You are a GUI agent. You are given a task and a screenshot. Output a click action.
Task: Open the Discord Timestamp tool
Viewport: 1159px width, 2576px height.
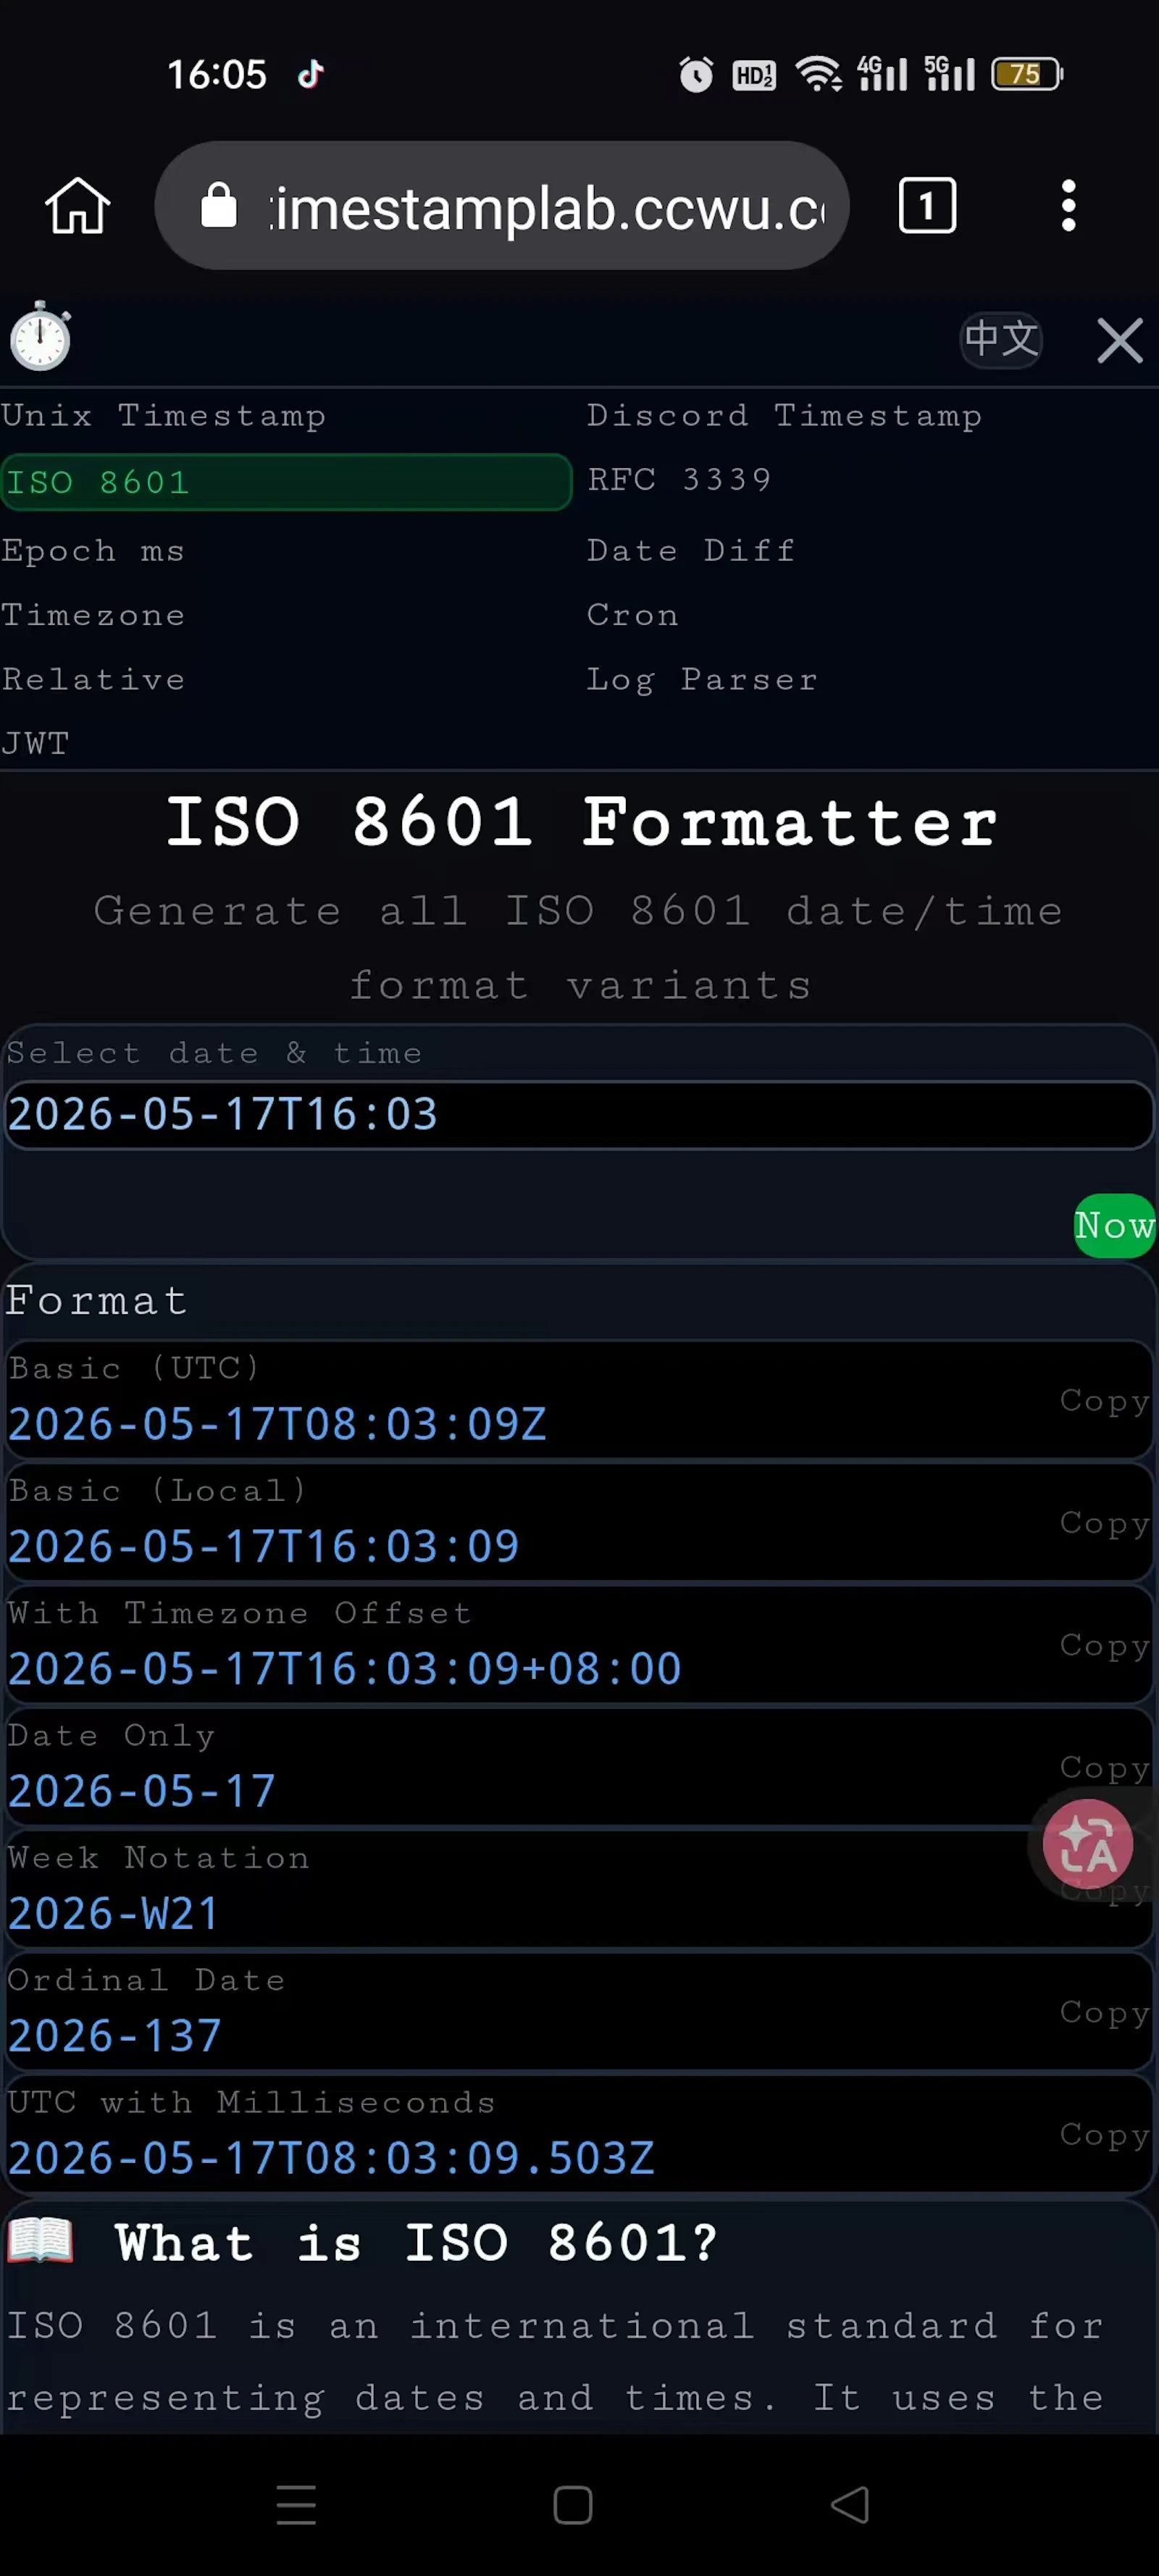pos(784,415)
